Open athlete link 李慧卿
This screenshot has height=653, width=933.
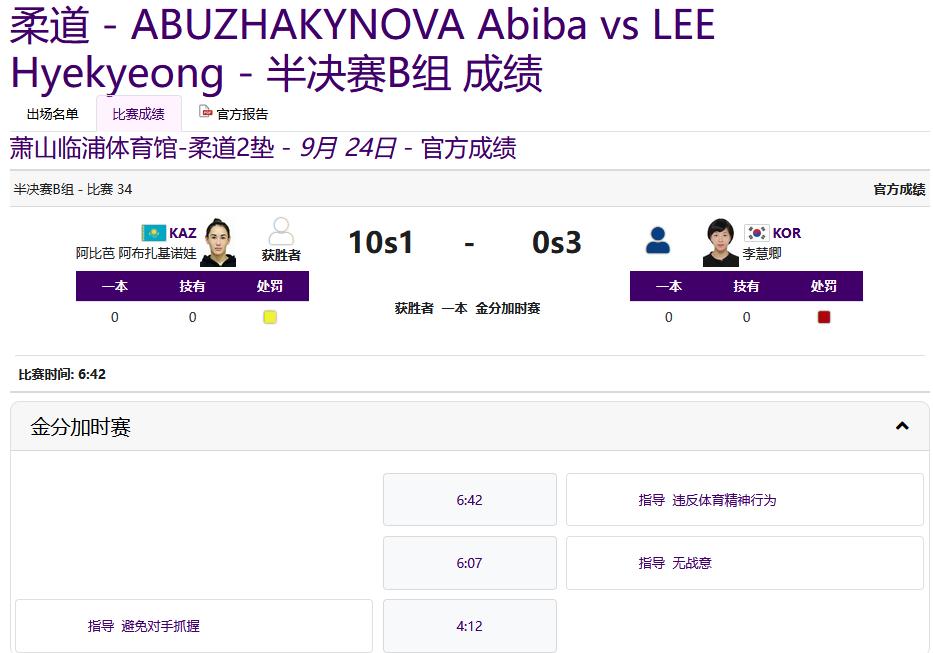tap(762, 254)
